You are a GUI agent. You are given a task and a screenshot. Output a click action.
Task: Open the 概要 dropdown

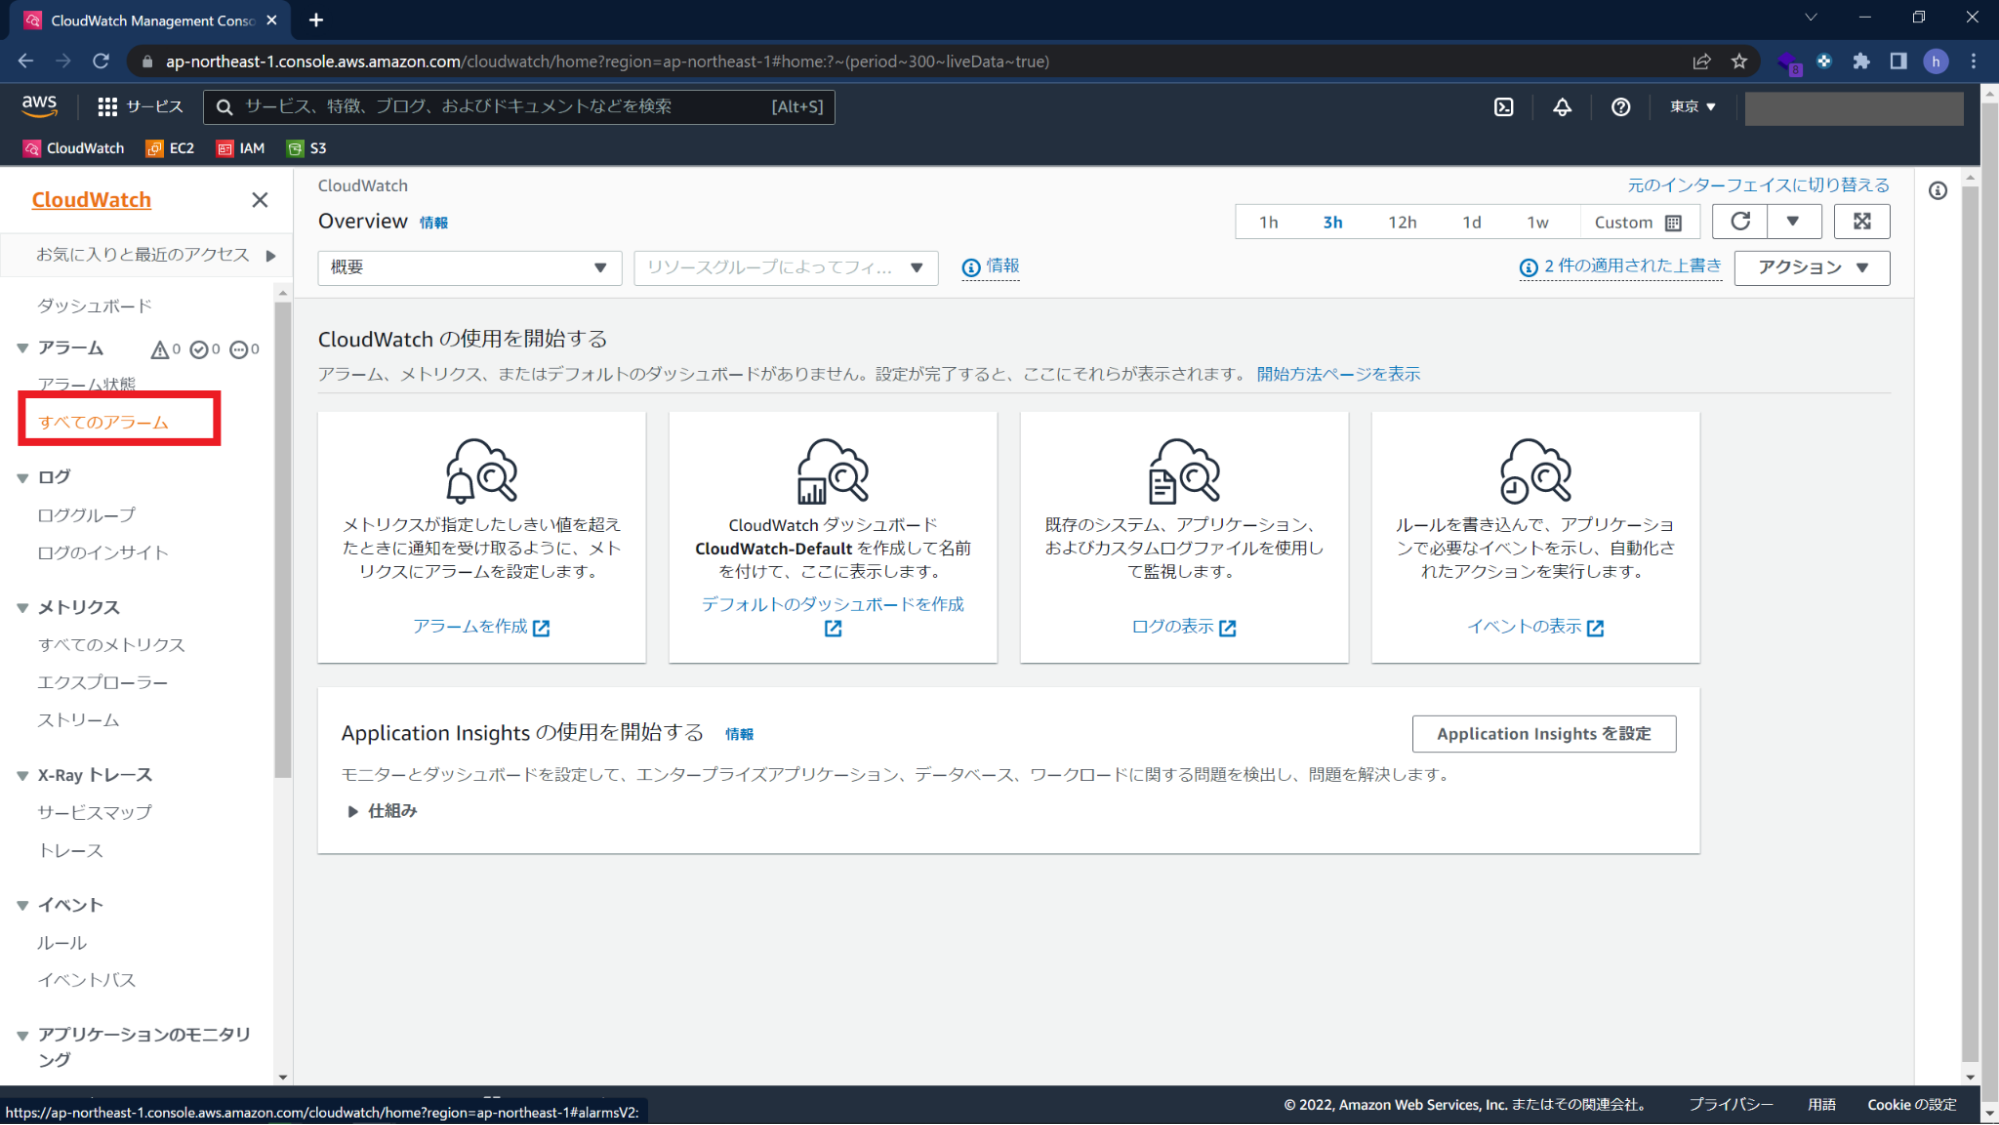point(470,268)
